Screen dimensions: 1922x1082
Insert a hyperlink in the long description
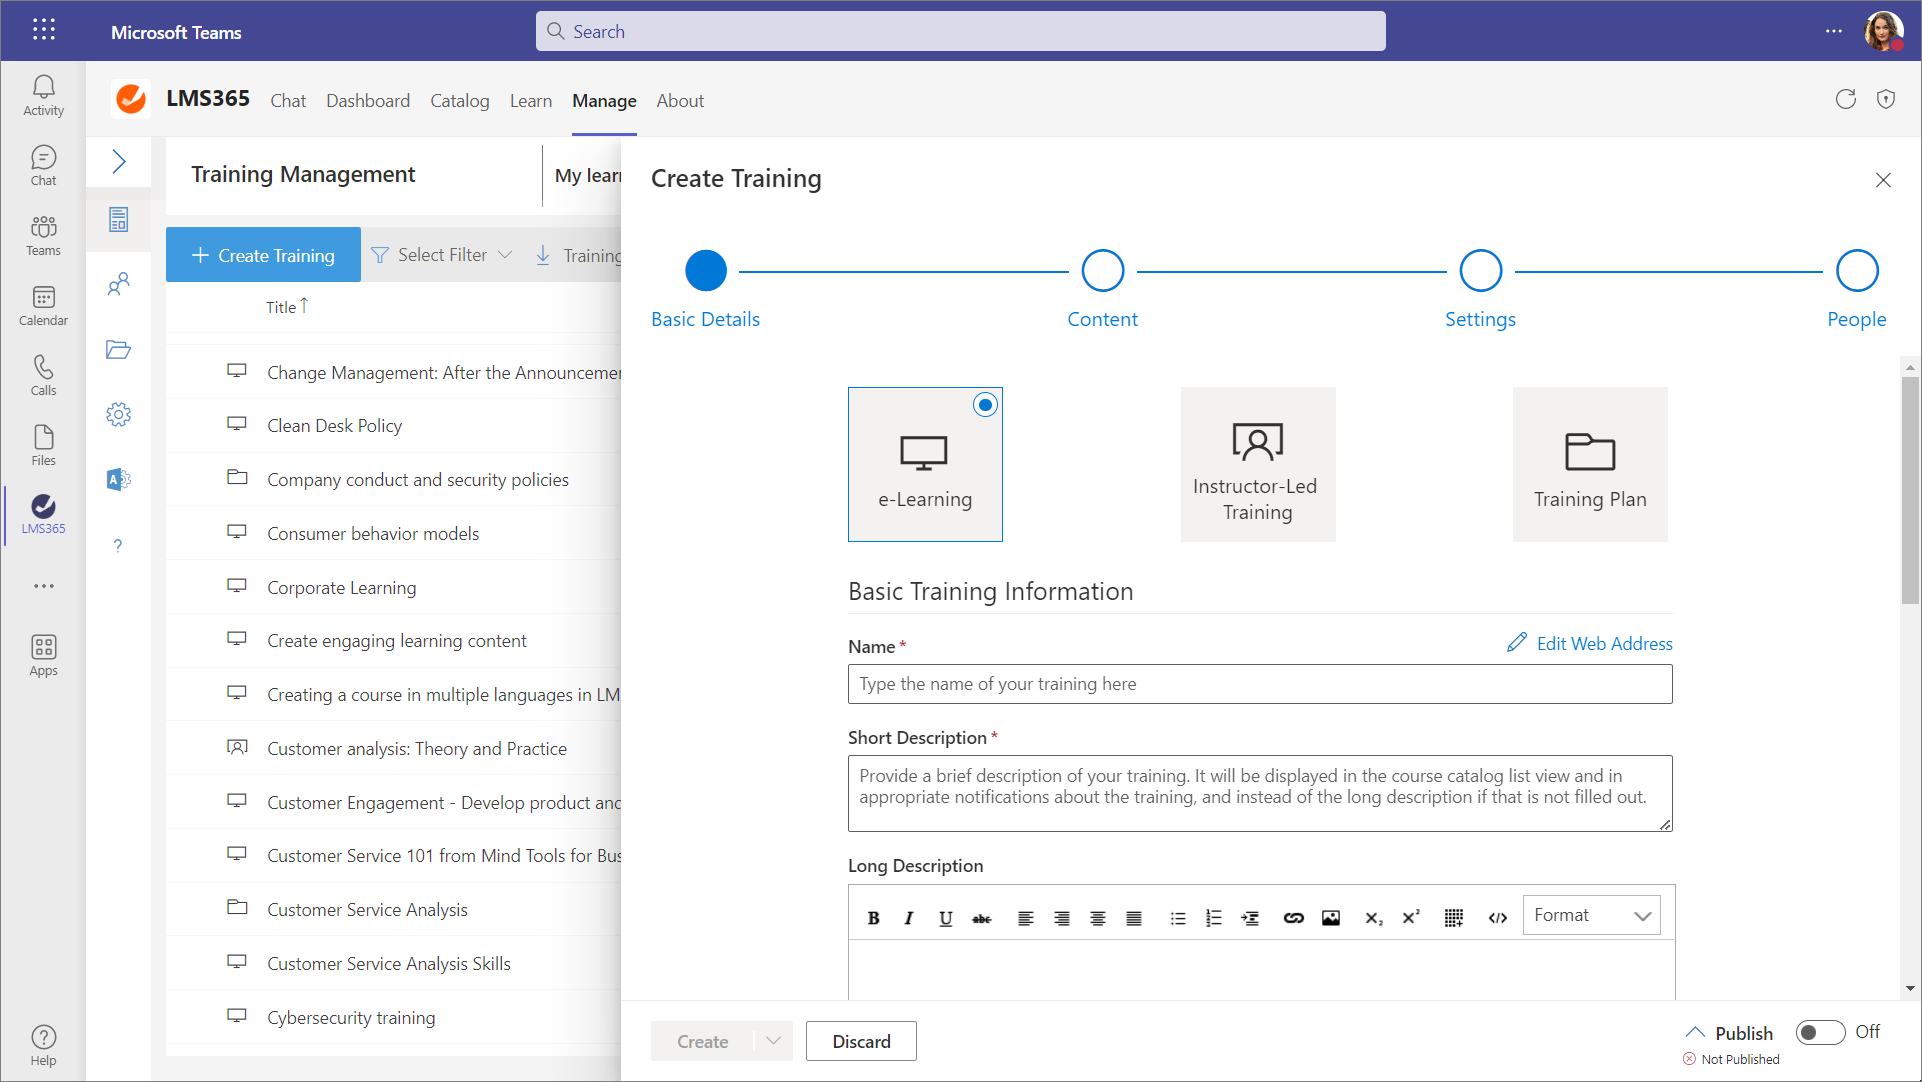1293,918
